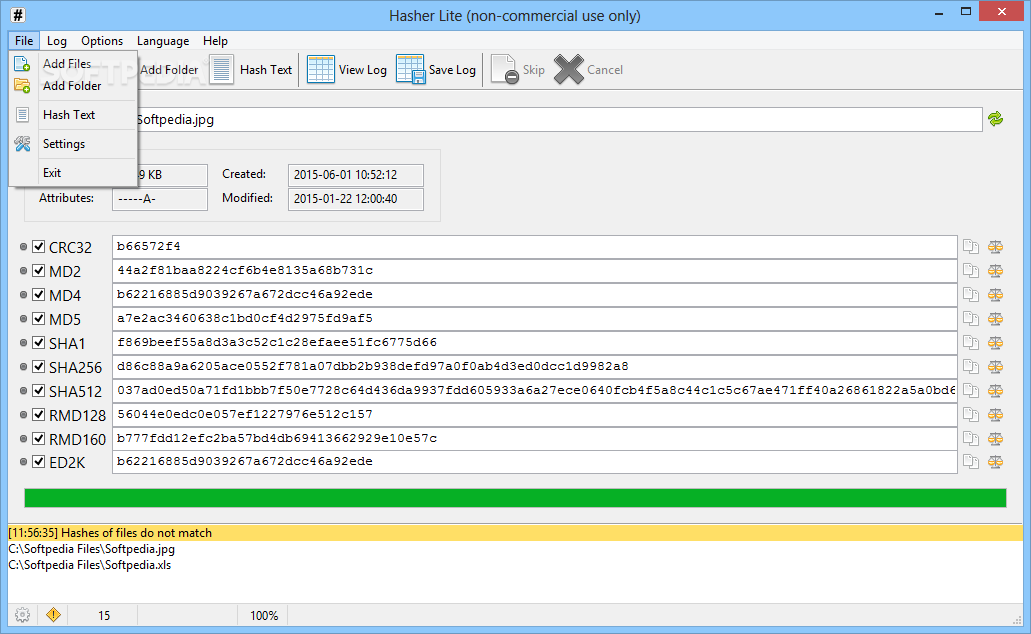
Task: Disable the SHA256 checkbox
Action: point(39,366)
